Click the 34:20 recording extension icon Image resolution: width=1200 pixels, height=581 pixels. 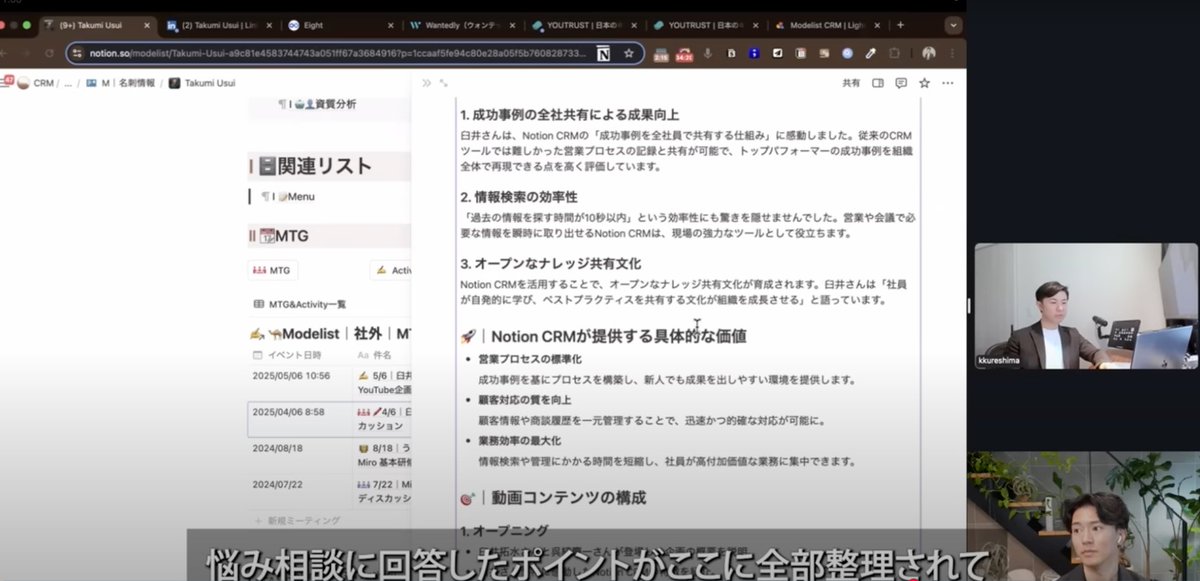coord(684,54)
